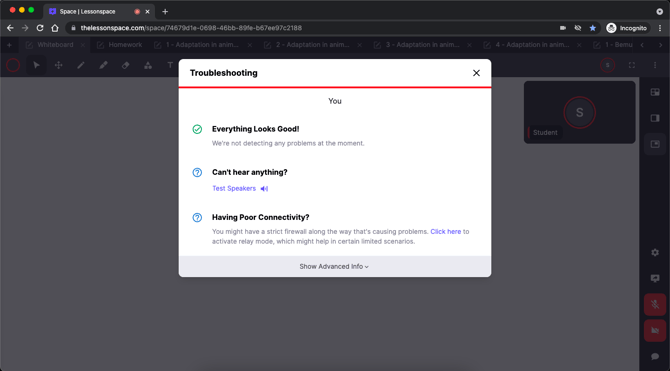
Task: Select the eraser tool
Action: tap(126, 65)
